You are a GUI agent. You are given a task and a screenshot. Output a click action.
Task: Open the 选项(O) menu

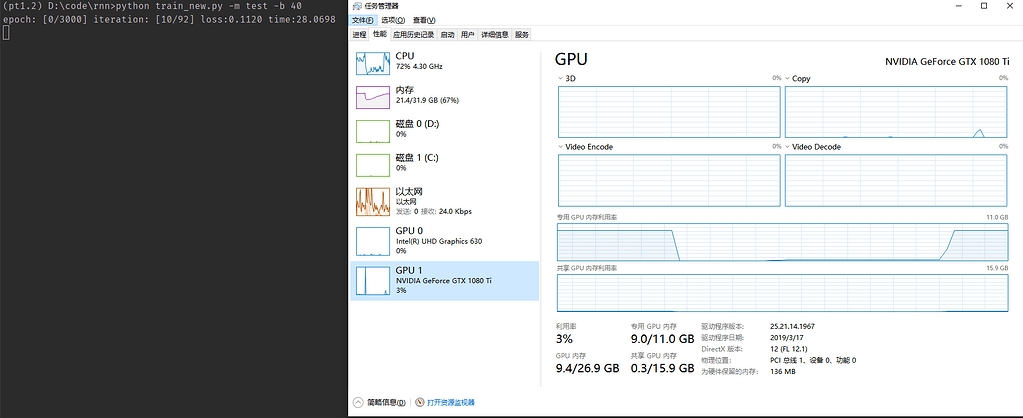coord(393,20)
